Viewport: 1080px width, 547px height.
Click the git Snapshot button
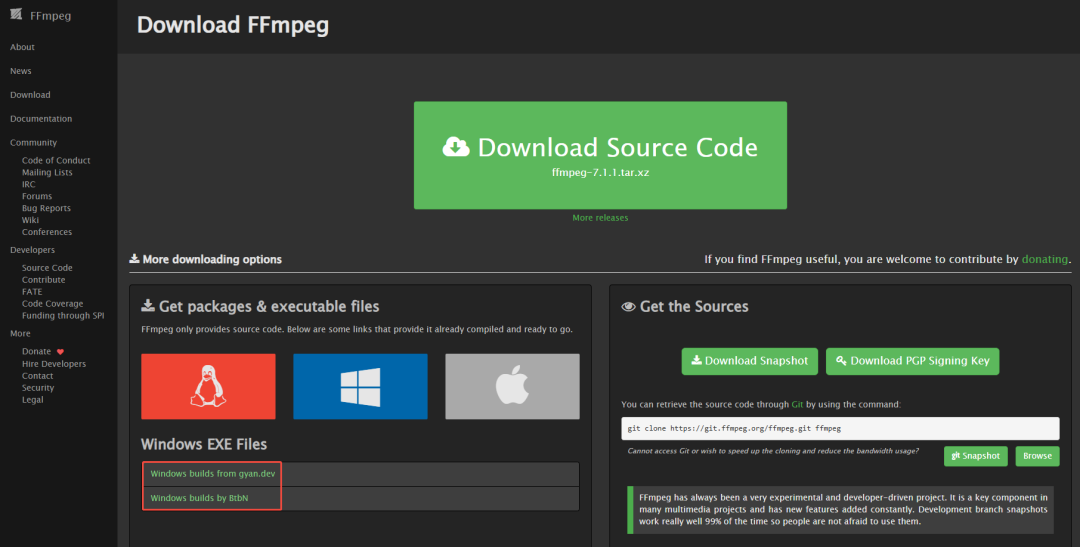click(975, 456)
